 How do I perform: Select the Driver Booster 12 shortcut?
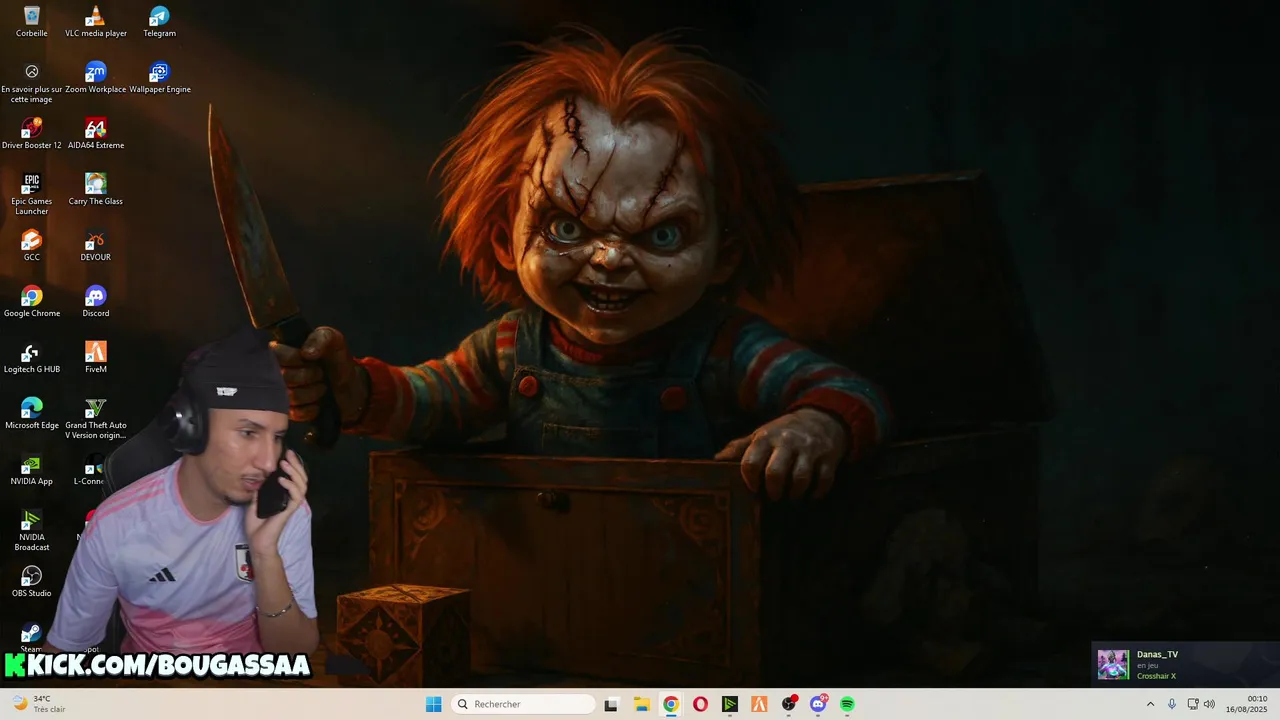click(32, 134)
